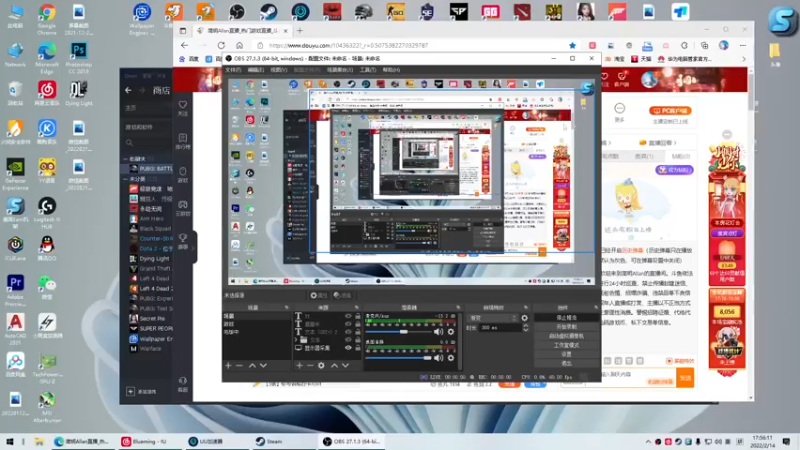Expand the folder group in sources
The height and width of the screenshot is (450, 800).
coord(296,340)
